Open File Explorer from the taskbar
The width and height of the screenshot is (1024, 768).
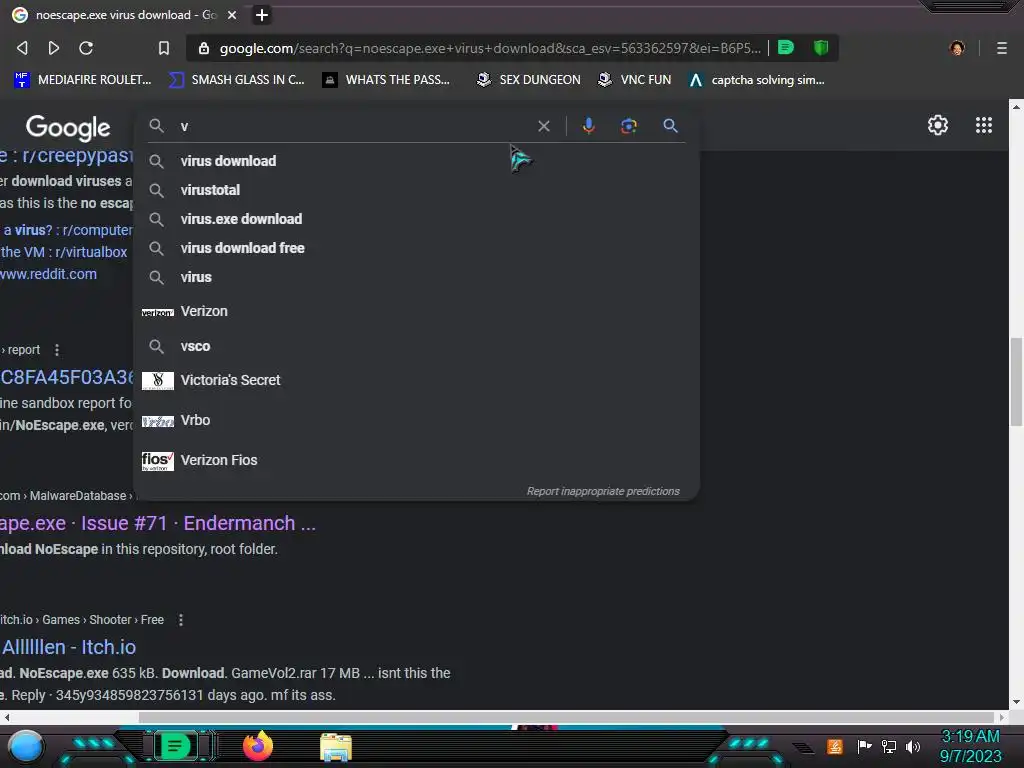coord(336,747)
